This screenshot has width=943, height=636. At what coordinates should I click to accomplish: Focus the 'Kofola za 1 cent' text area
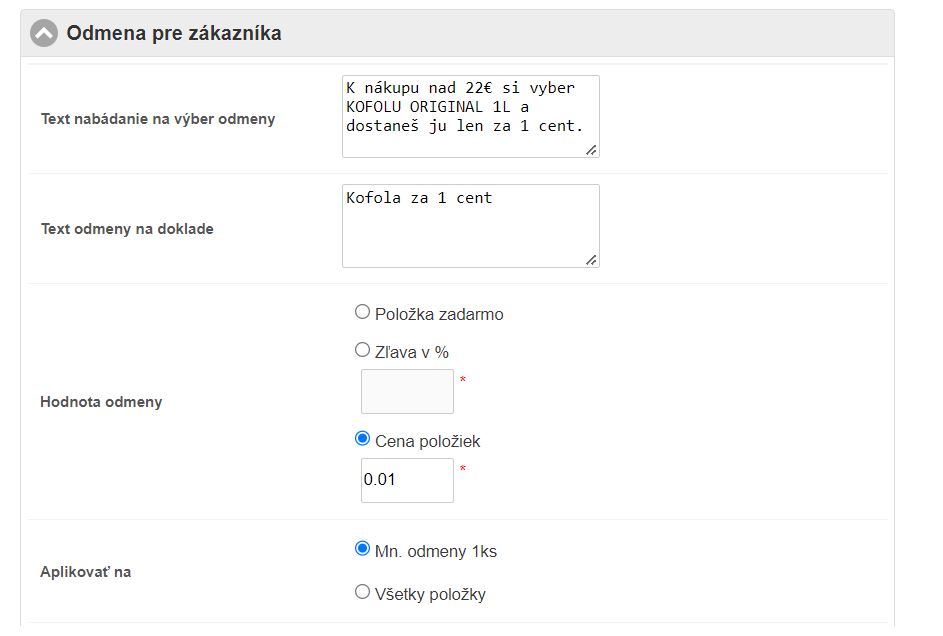[x=470, y=225]
